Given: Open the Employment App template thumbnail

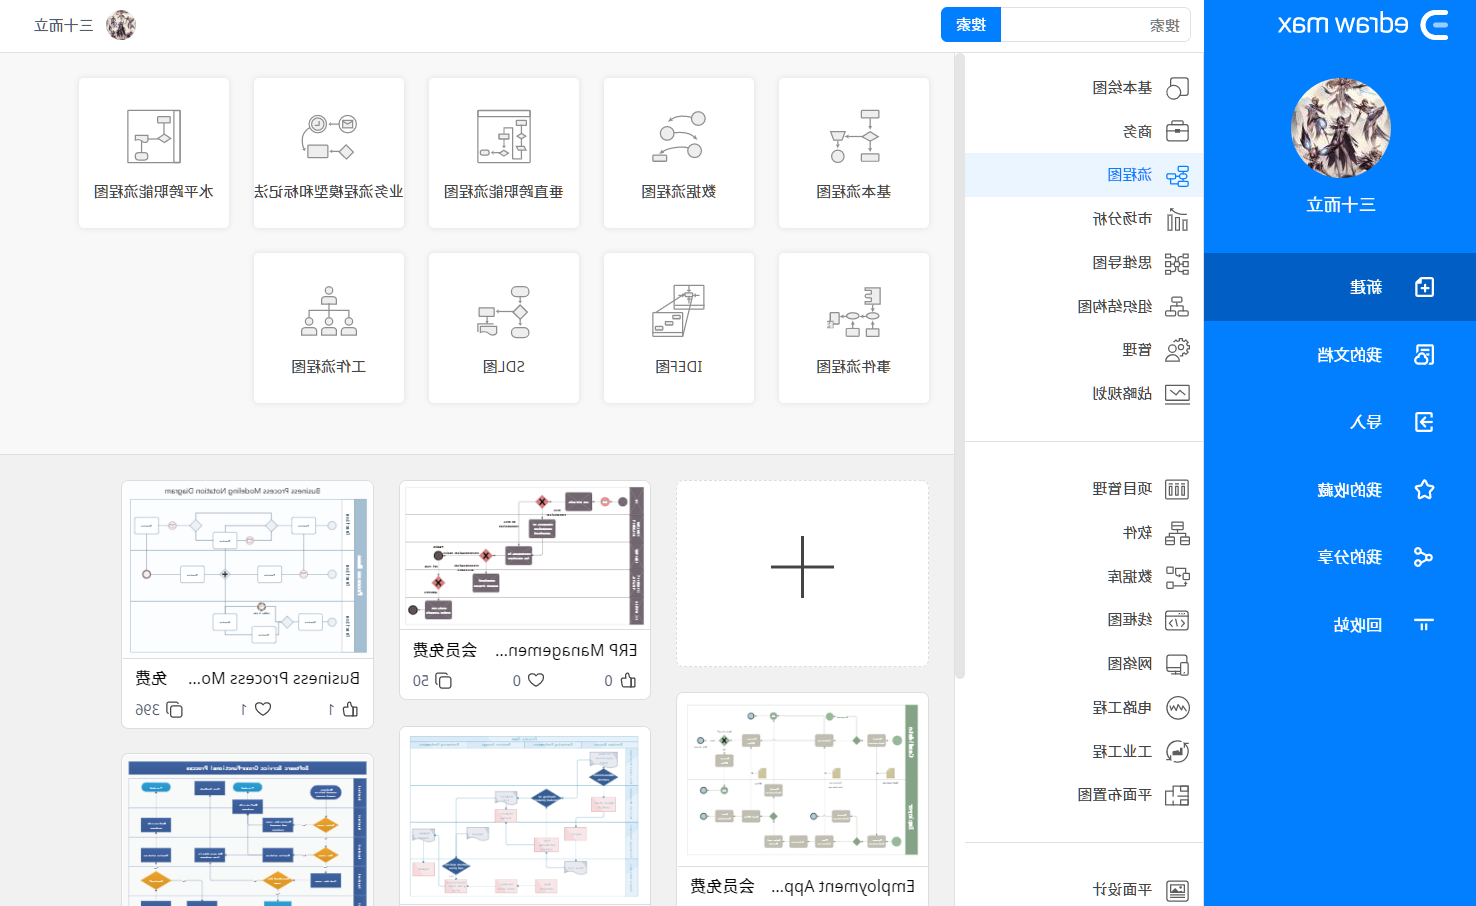Looking at the screenshot, I should [802, 781].
